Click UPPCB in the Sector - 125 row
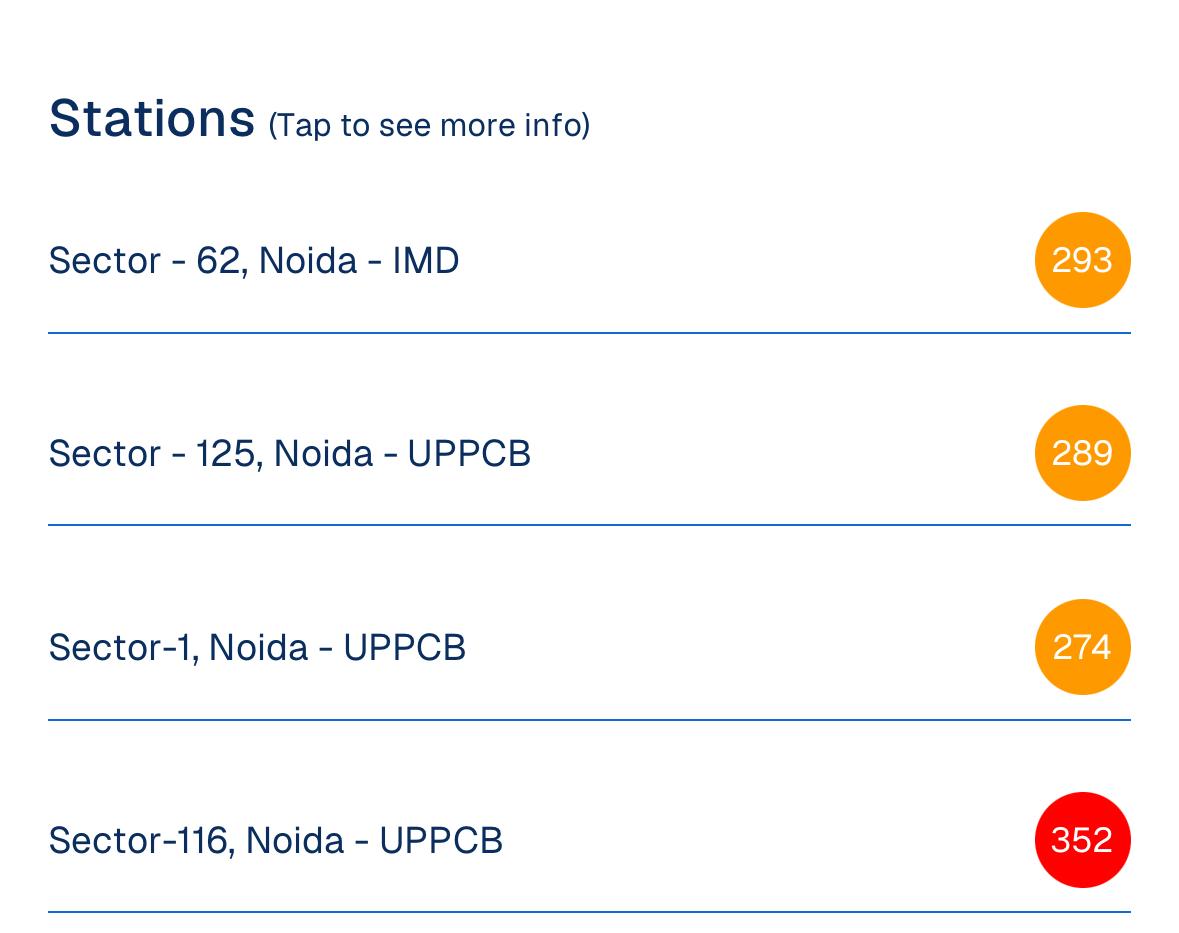 point(469,454)
